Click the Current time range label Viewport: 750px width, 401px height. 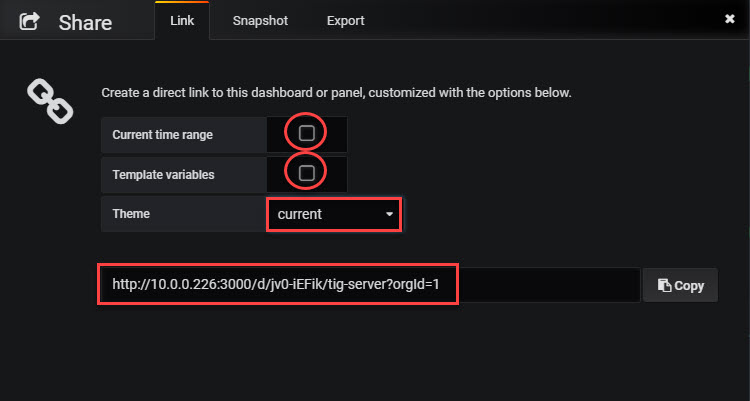[163, 135]
